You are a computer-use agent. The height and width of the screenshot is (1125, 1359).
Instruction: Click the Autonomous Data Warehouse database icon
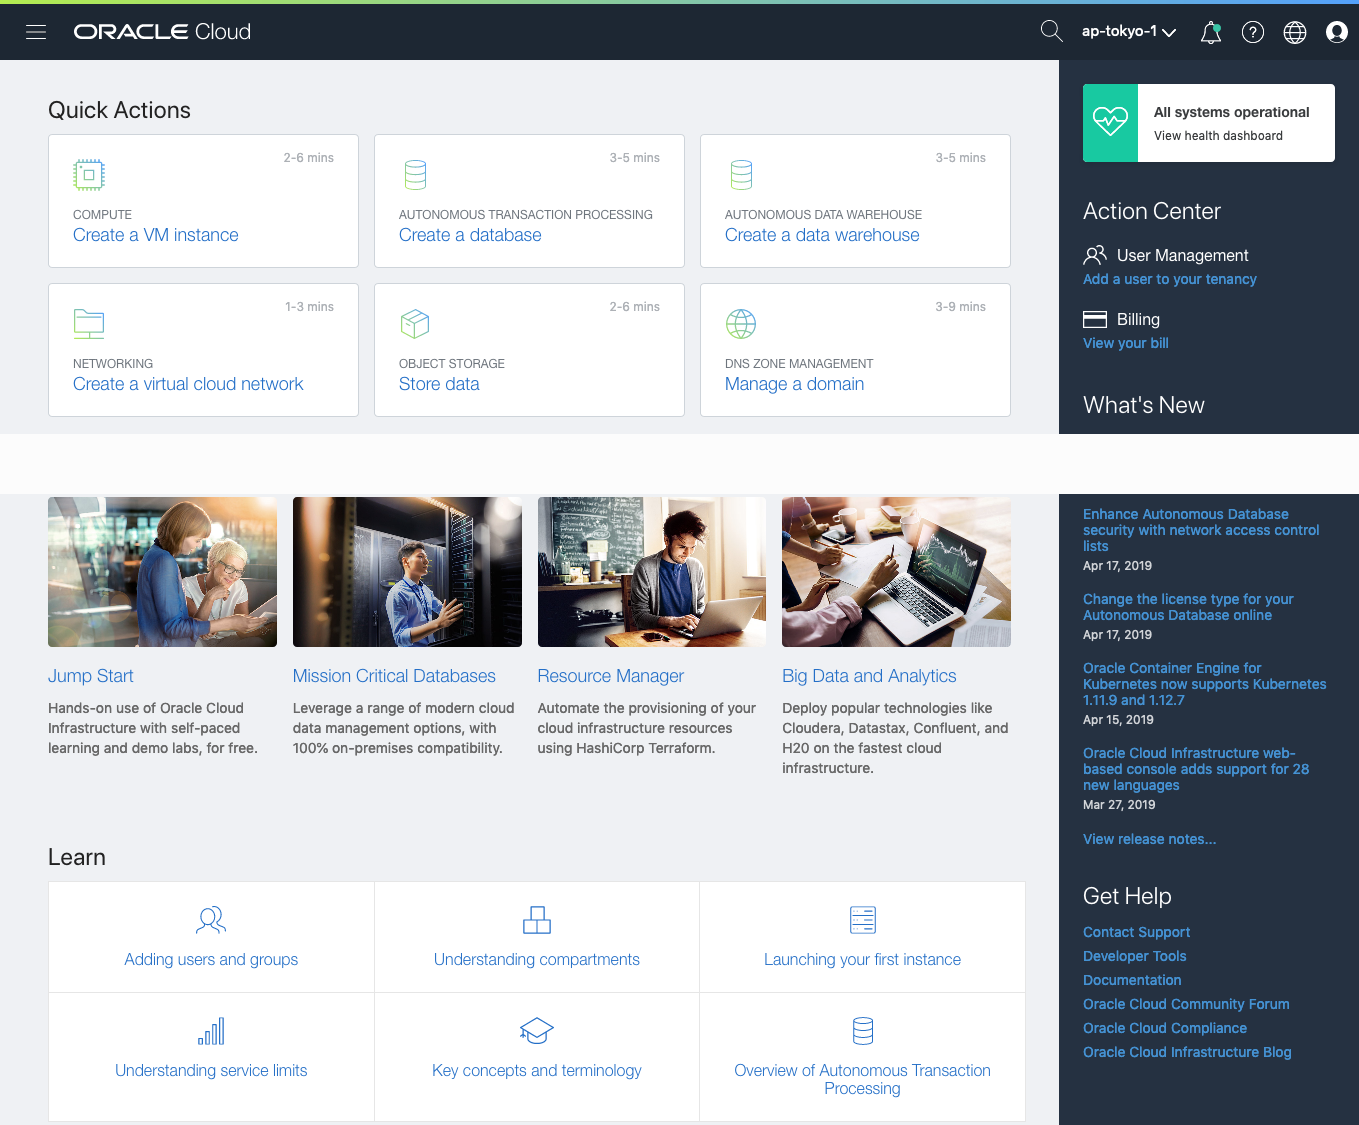click(x=741, y=175)
